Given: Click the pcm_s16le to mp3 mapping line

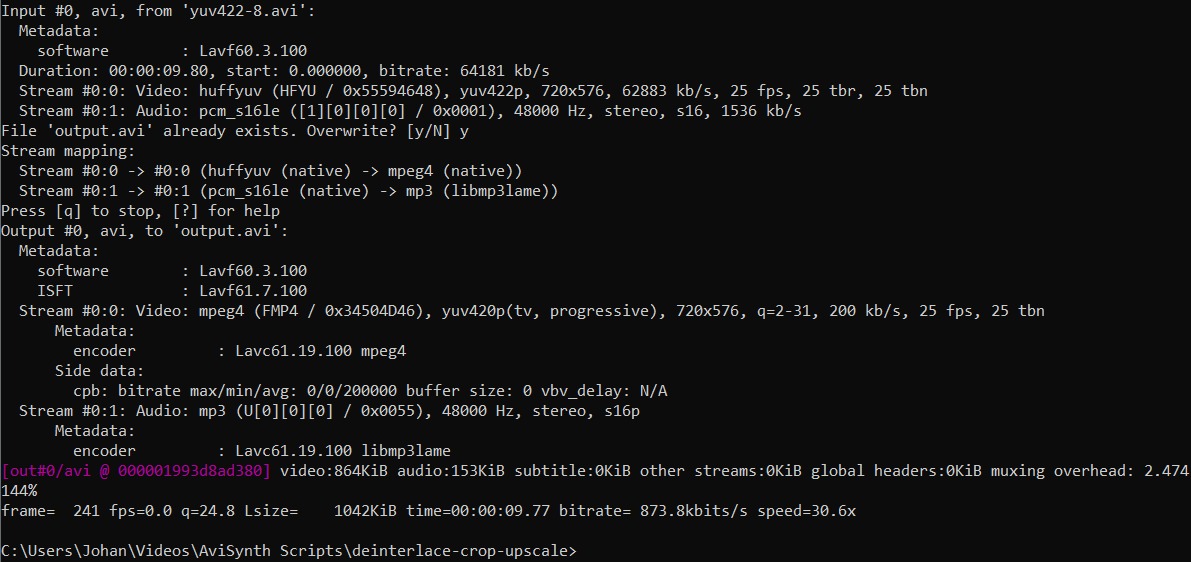Looking at the screenshot, I should click(288, 191).
